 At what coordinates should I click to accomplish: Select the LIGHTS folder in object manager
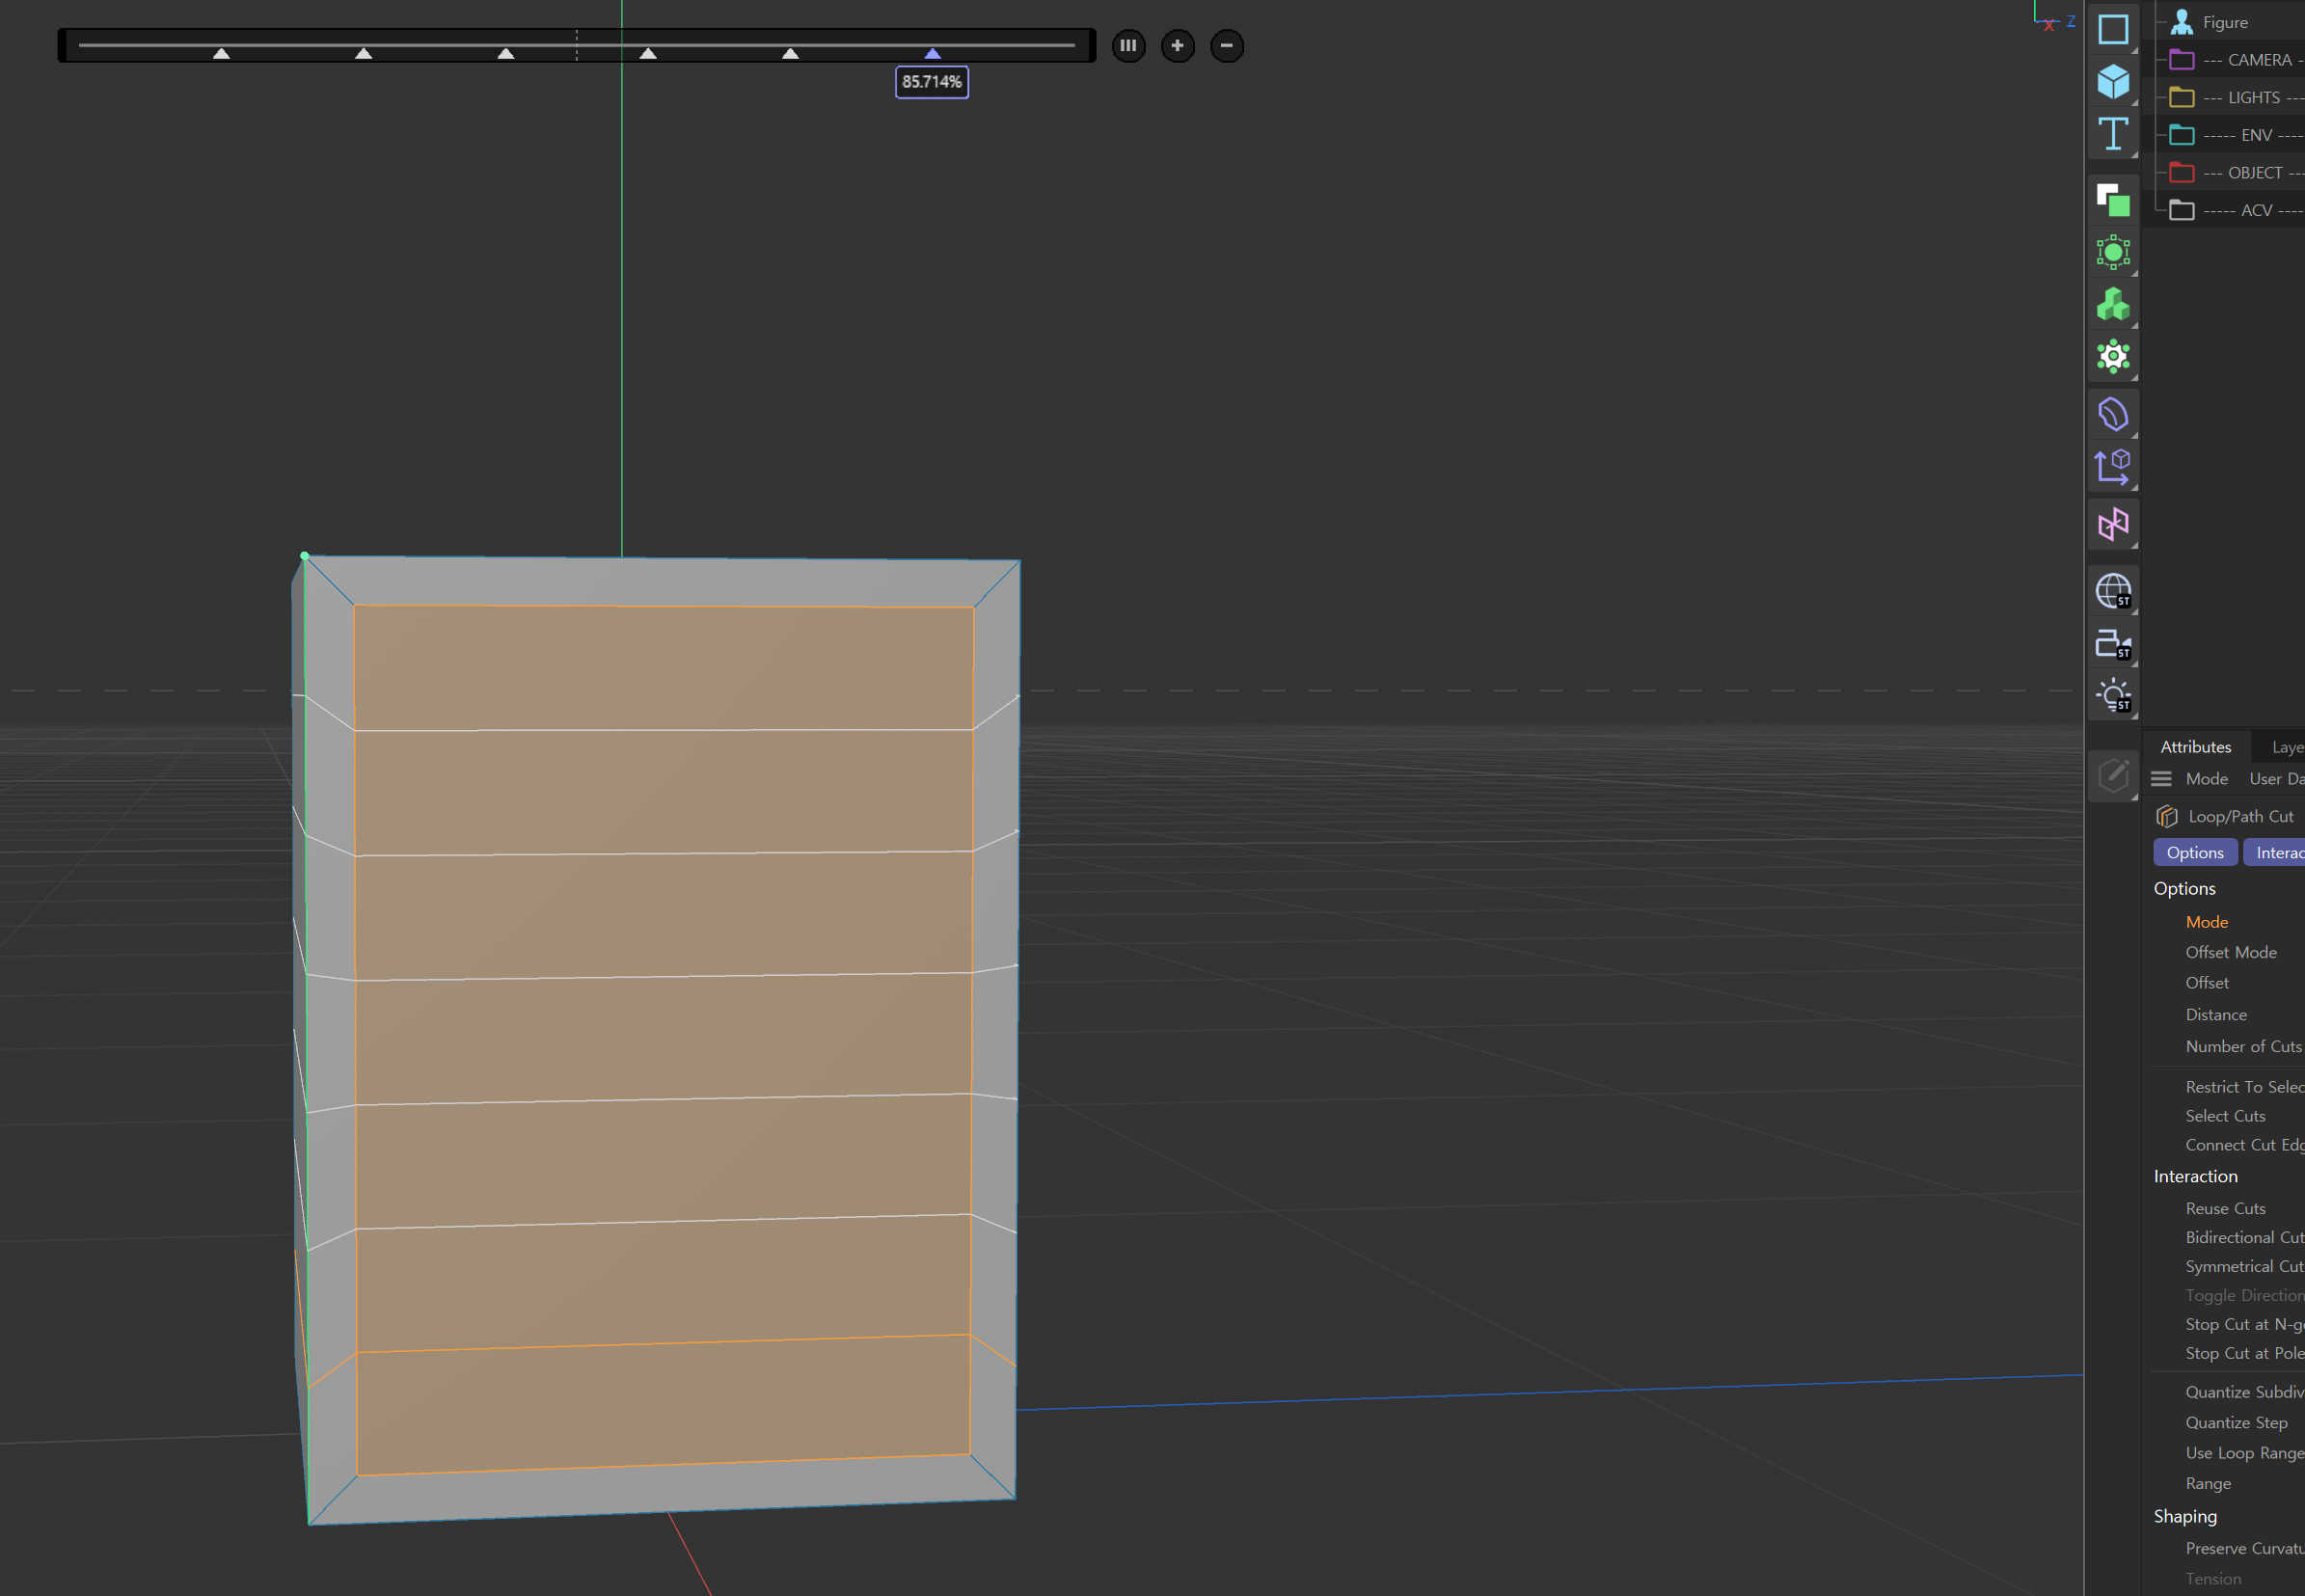click(x=2253, y=97)
